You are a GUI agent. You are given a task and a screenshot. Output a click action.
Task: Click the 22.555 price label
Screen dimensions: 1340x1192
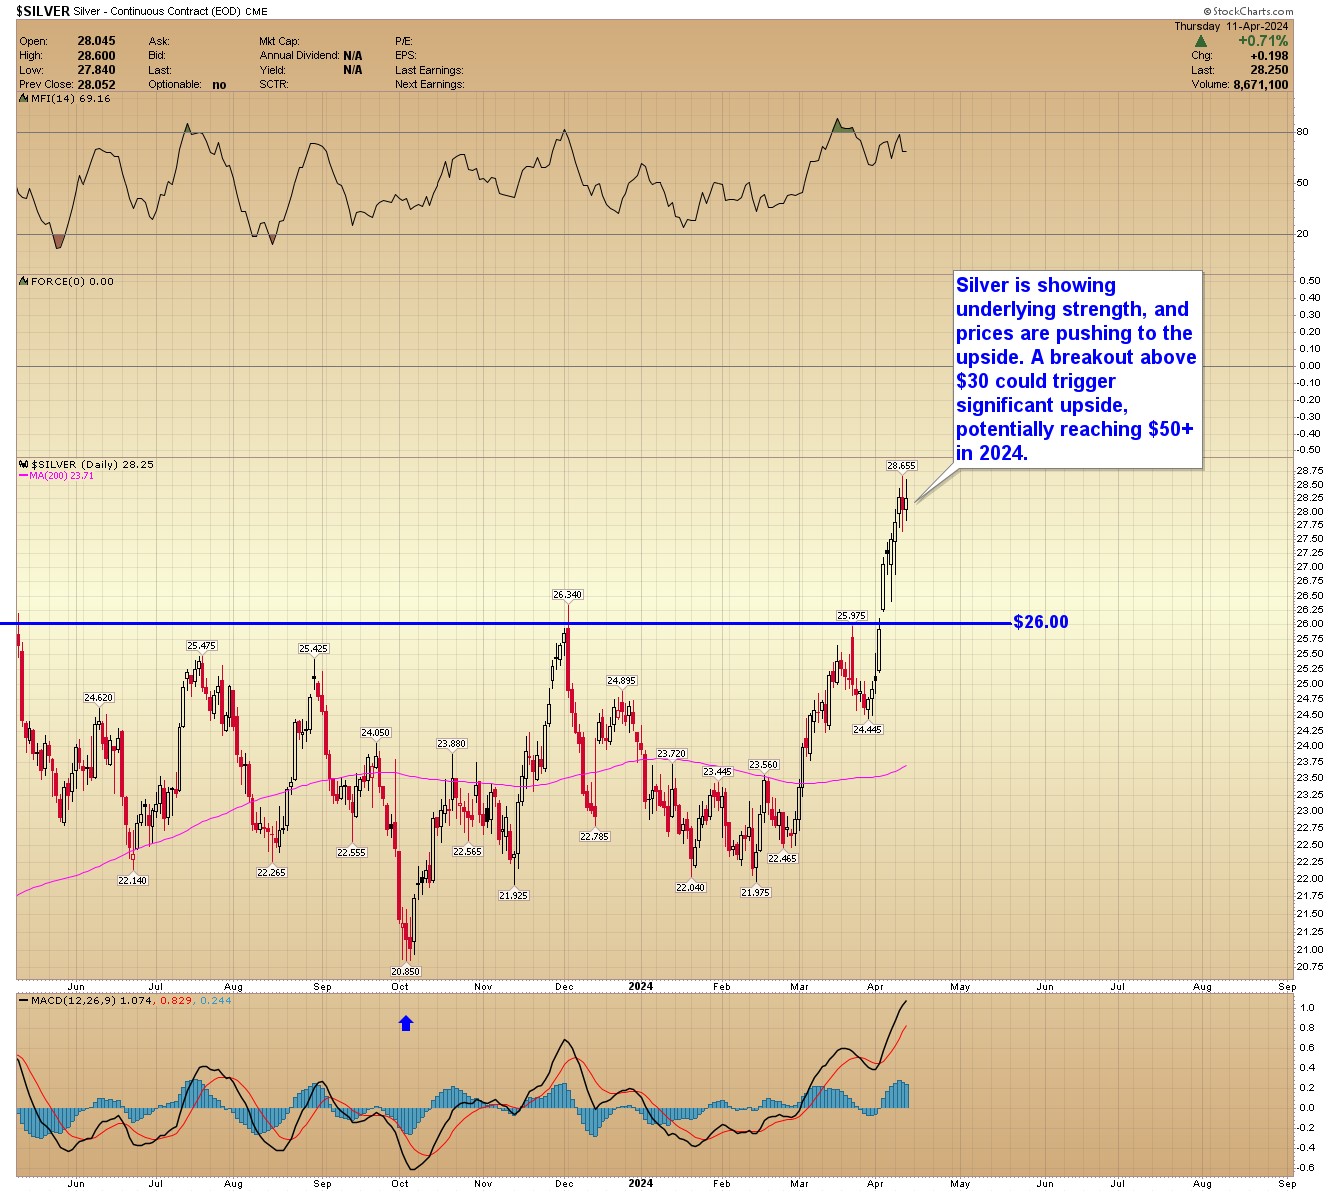[x=351, y=853]
